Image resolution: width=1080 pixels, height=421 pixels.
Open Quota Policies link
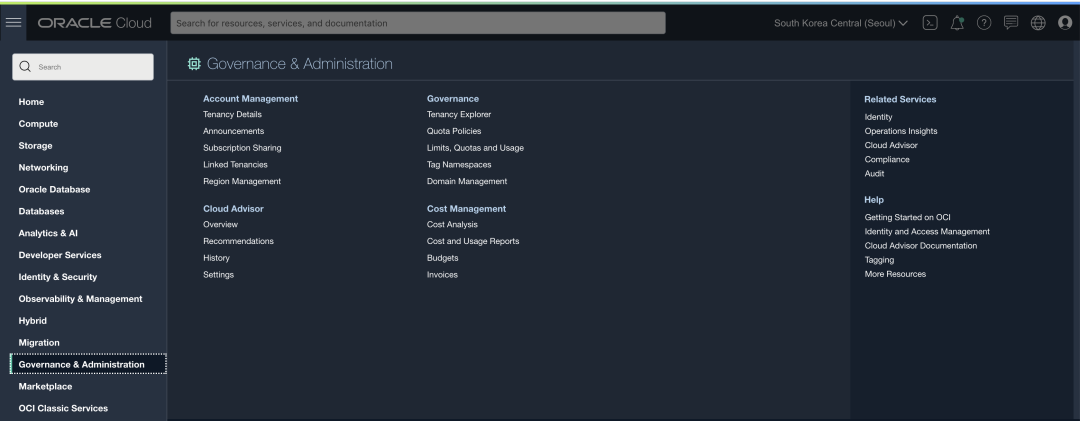[x=454, y=131]
